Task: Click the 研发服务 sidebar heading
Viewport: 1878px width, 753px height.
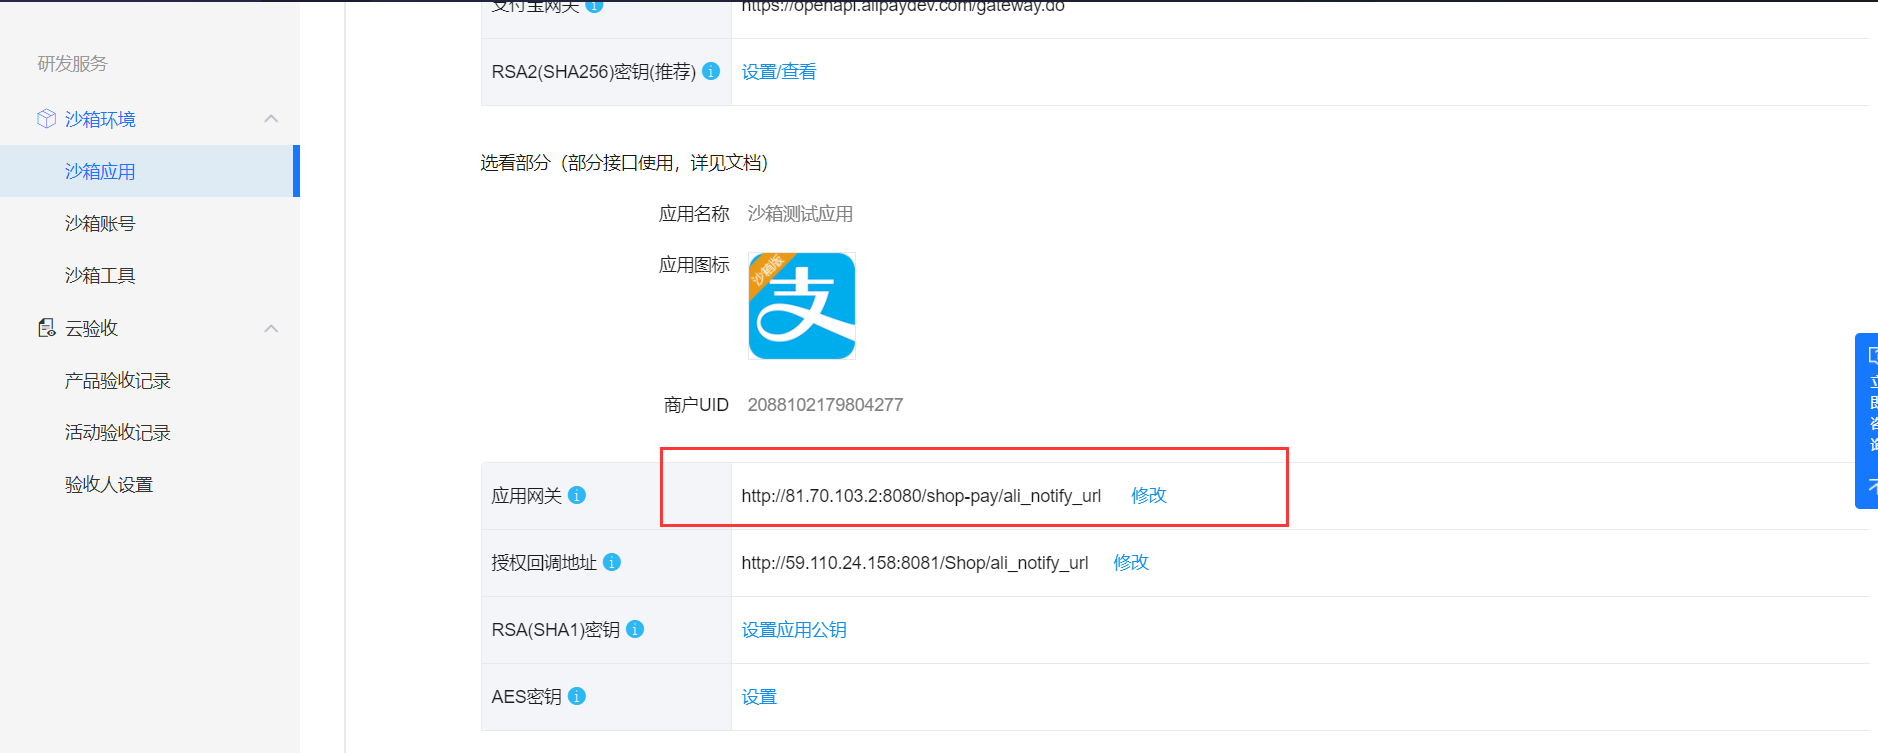Action: (72, 63)
